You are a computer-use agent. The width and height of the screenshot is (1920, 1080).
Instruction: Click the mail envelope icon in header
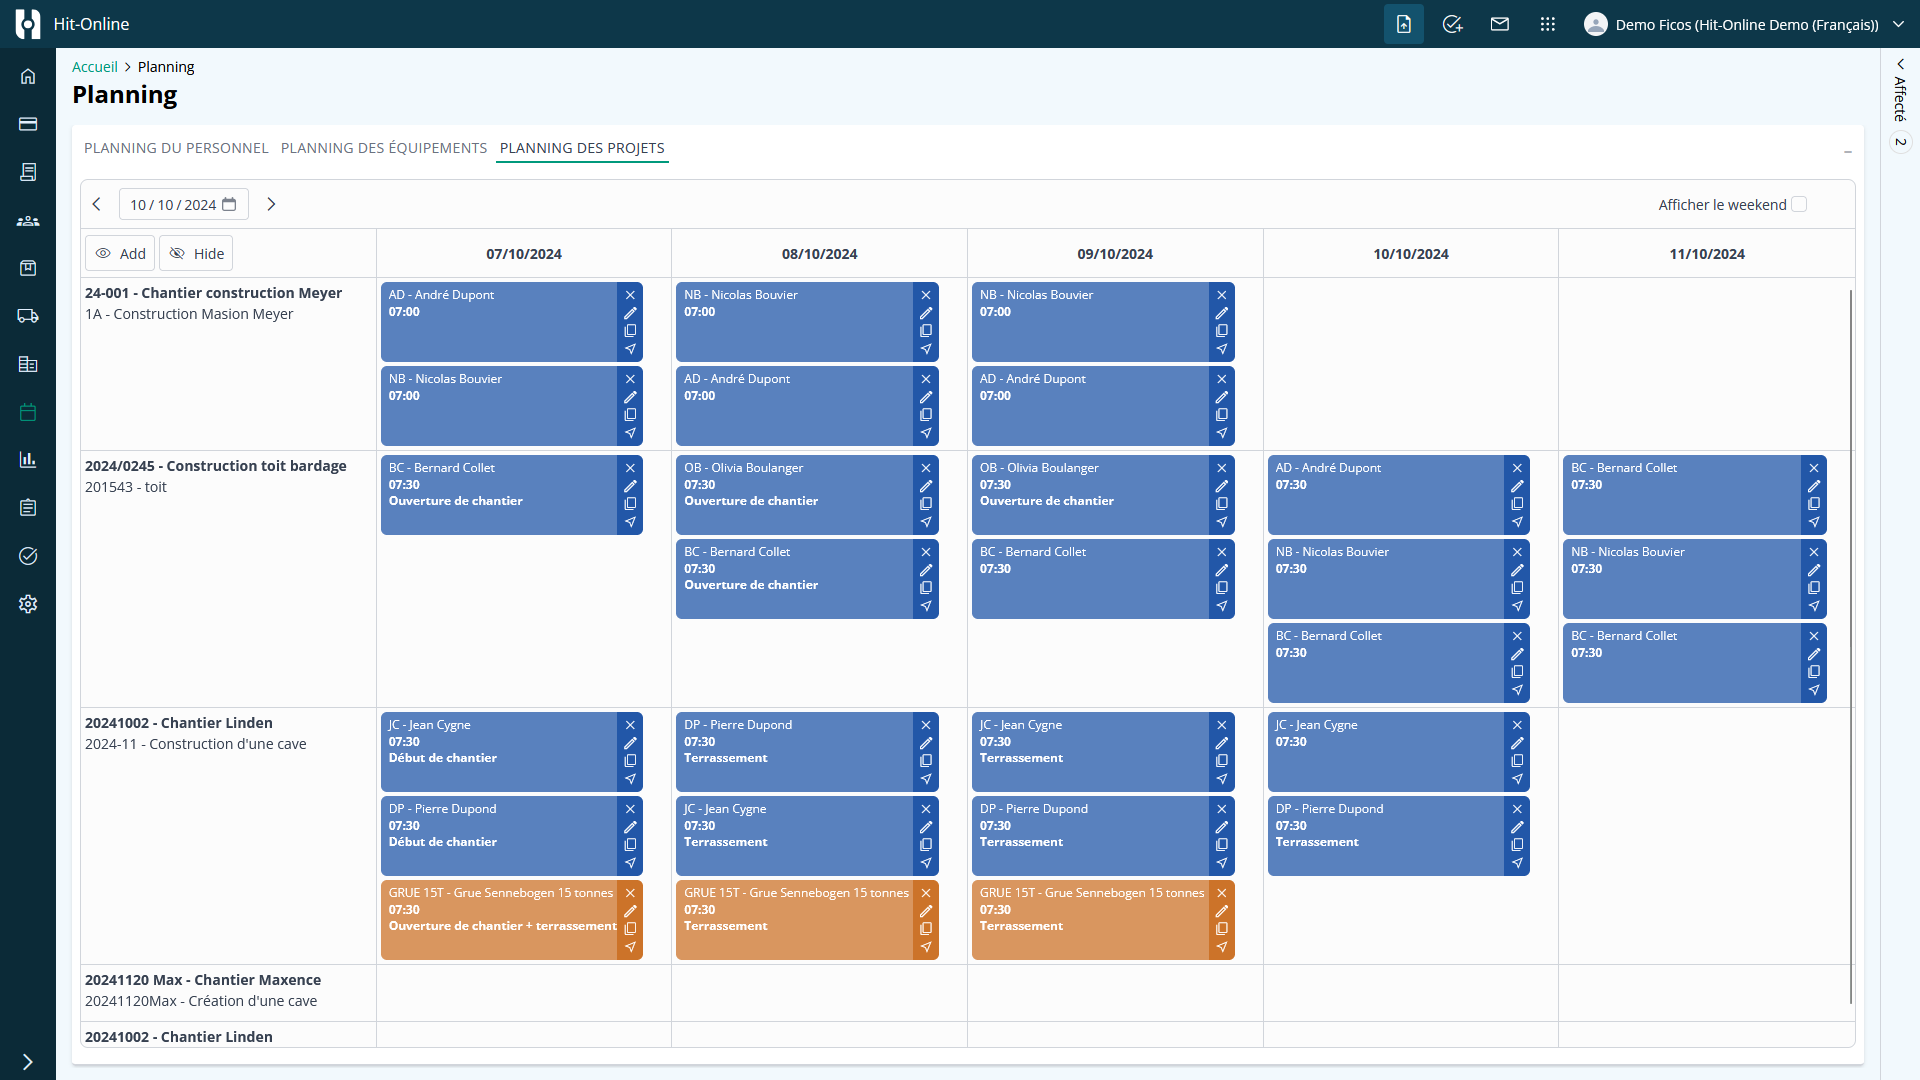[1500, 24]
